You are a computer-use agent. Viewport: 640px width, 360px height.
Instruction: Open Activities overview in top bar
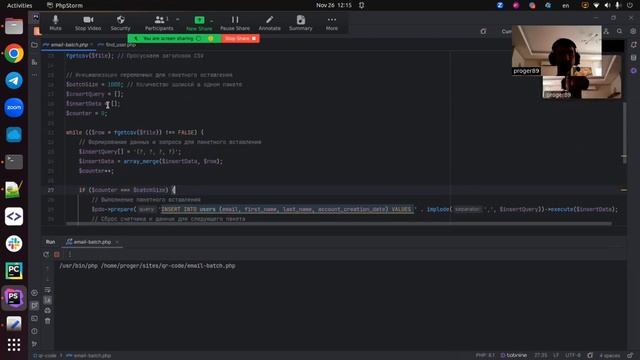(20, 5)
